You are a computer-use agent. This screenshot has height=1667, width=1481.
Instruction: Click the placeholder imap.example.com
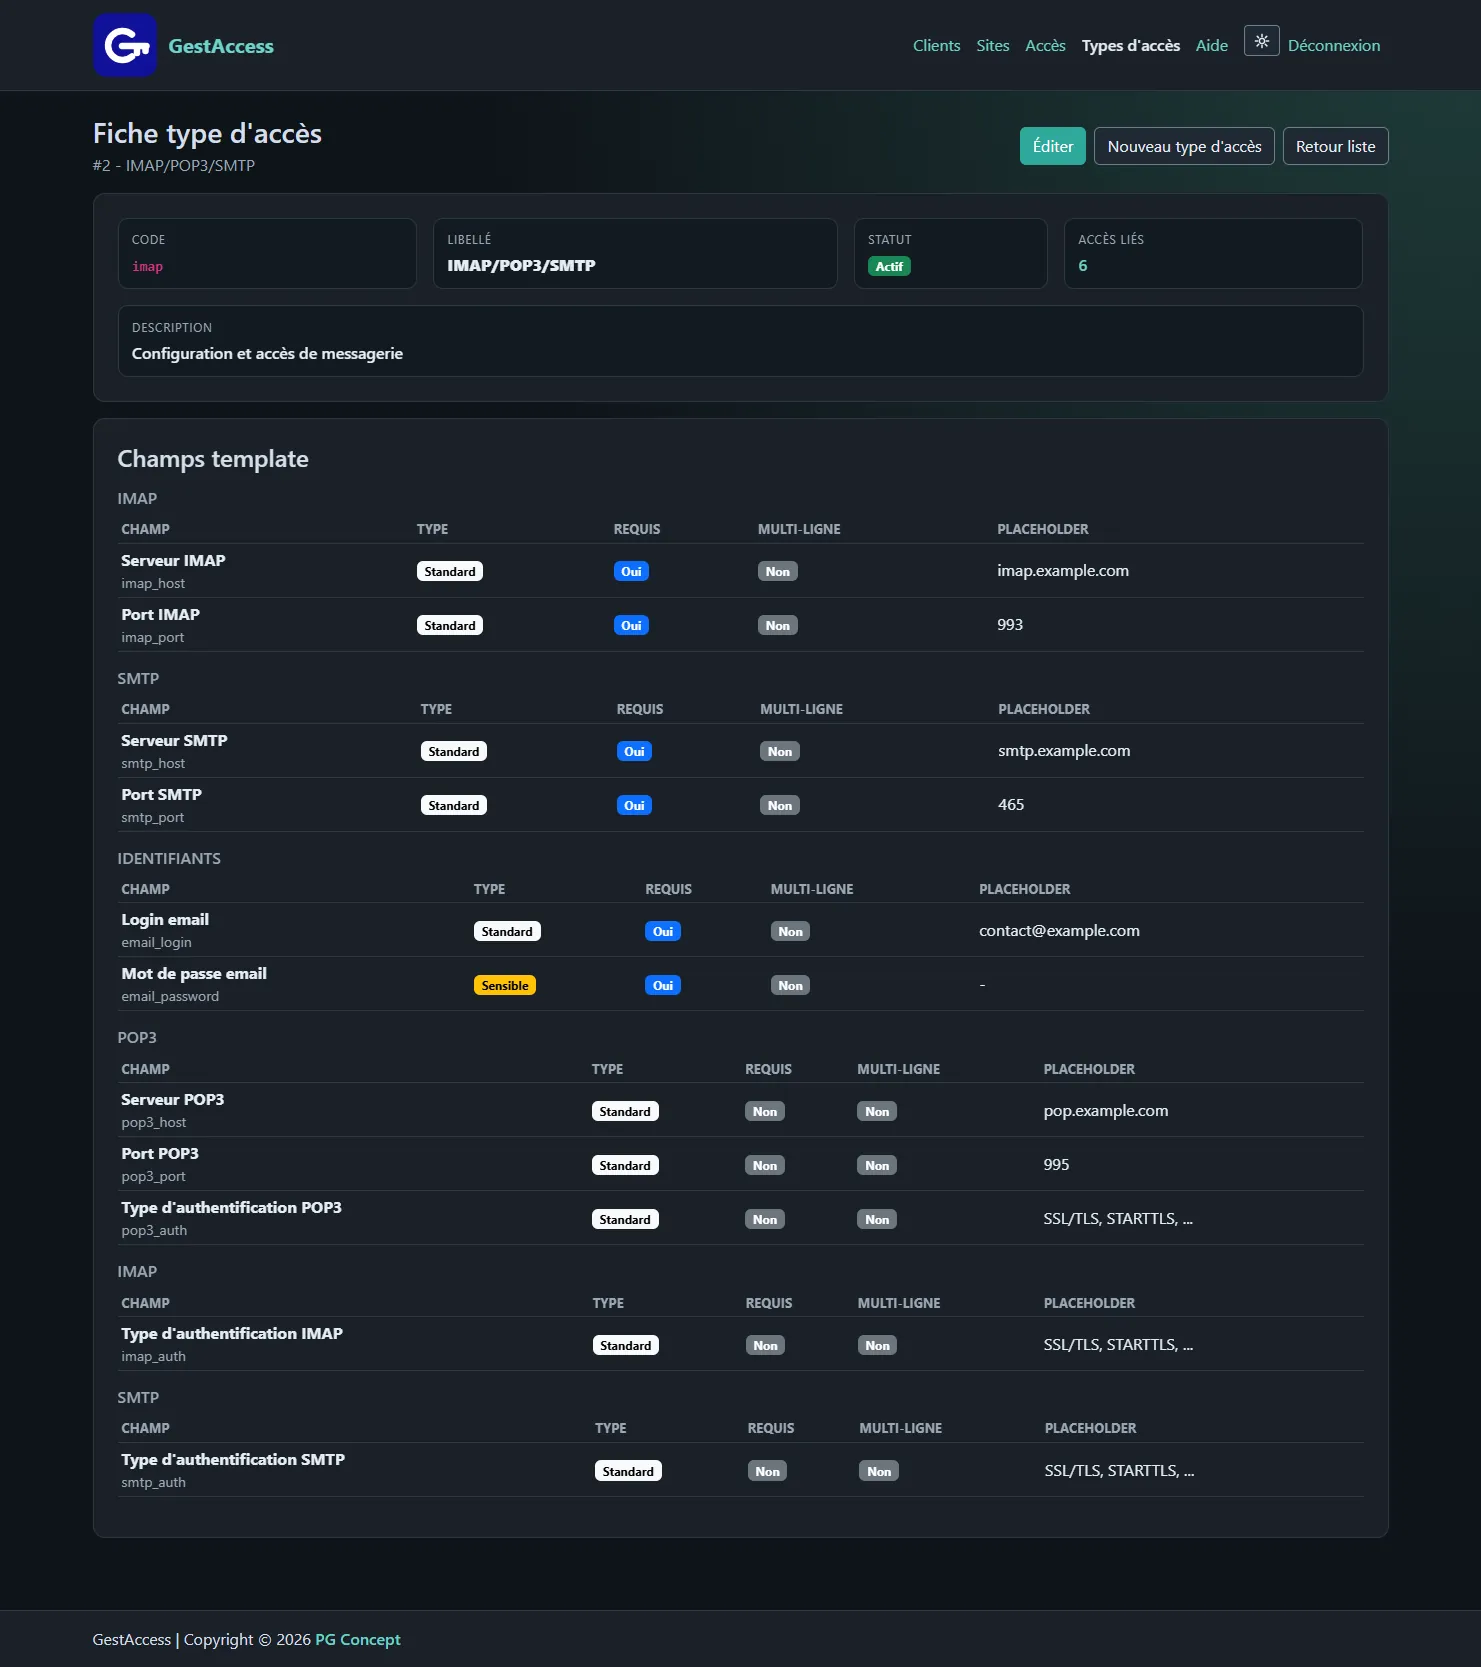coord(1063,571)
